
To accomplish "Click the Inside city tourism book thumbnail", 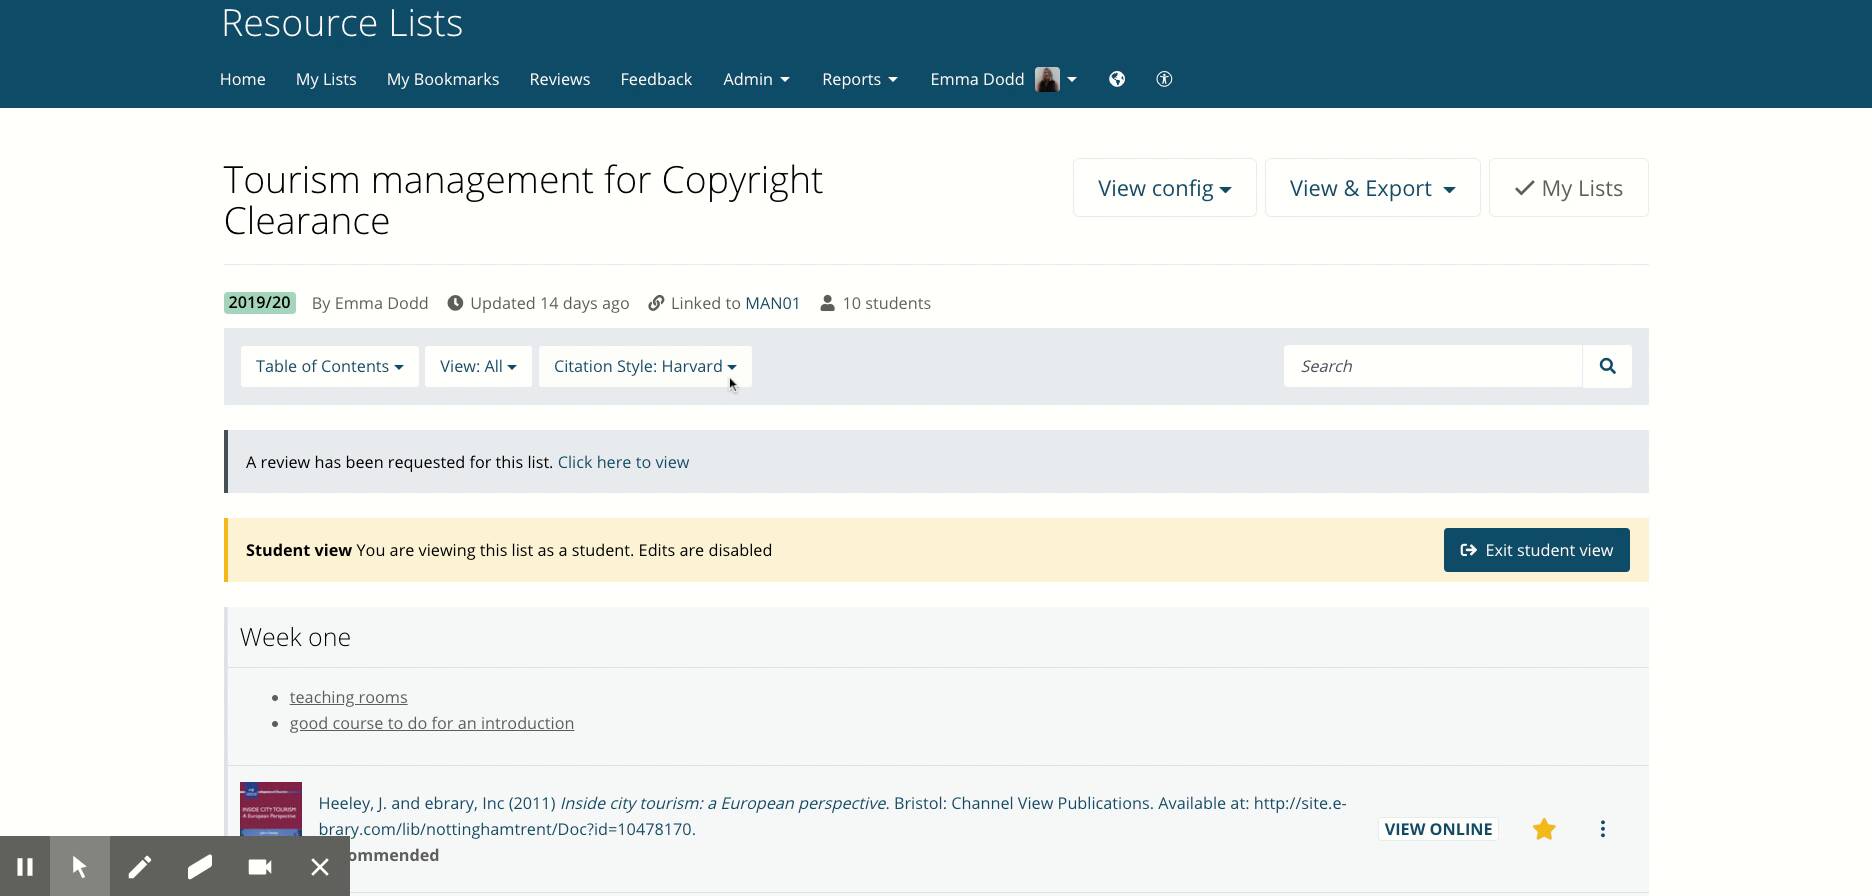I will [271, 808].
